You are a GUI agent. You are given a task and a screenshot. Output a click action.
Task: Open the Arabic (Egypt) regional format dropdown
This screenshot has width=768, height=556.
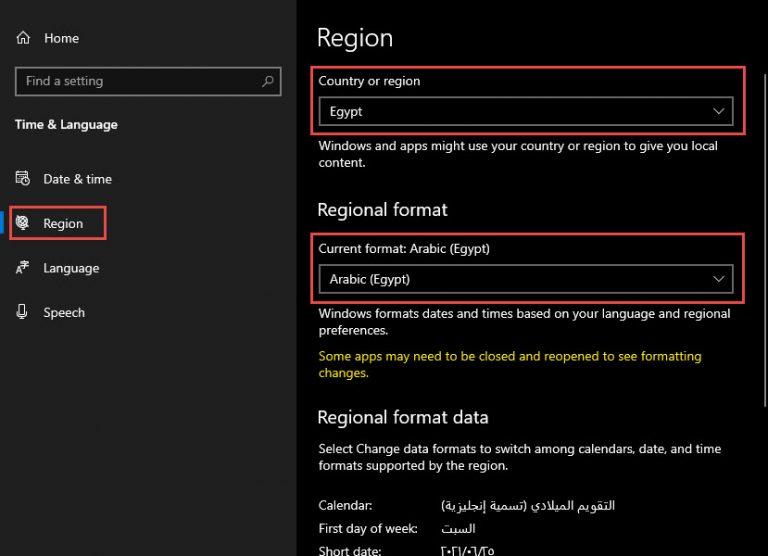tap(526, 279)
